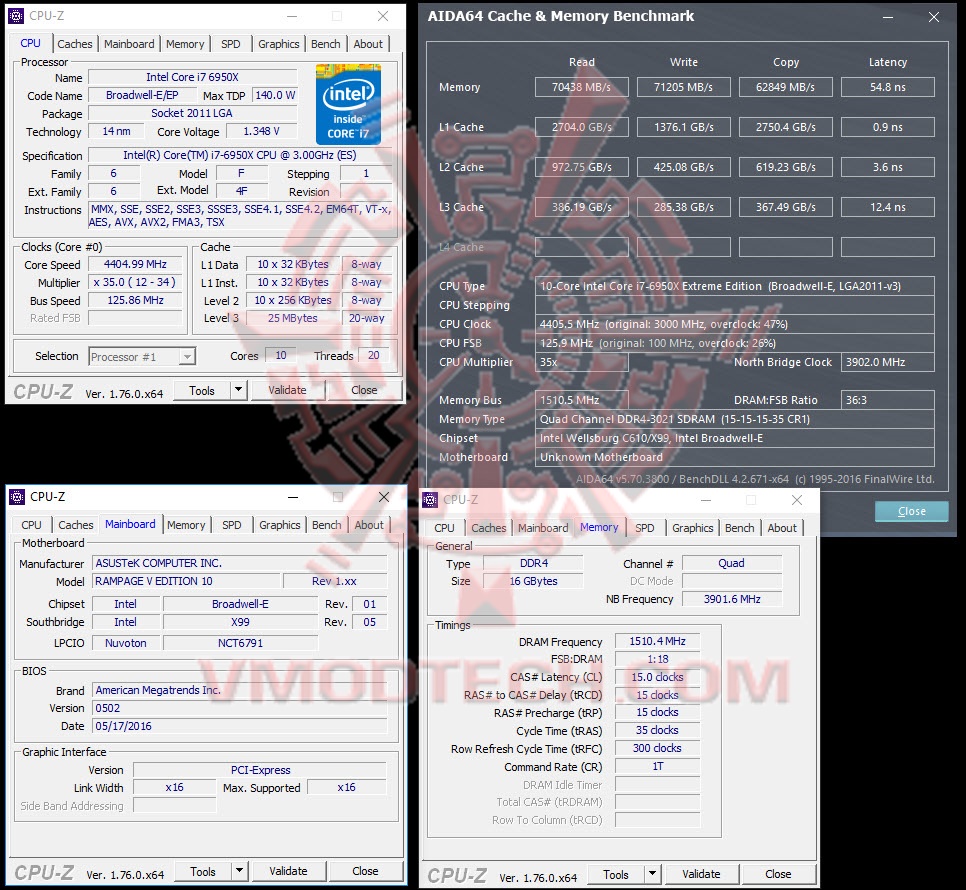Switch to Memory tab in the Mainboard CPU-Z window
Screen dimensions: 966x890
coord(186,525)
